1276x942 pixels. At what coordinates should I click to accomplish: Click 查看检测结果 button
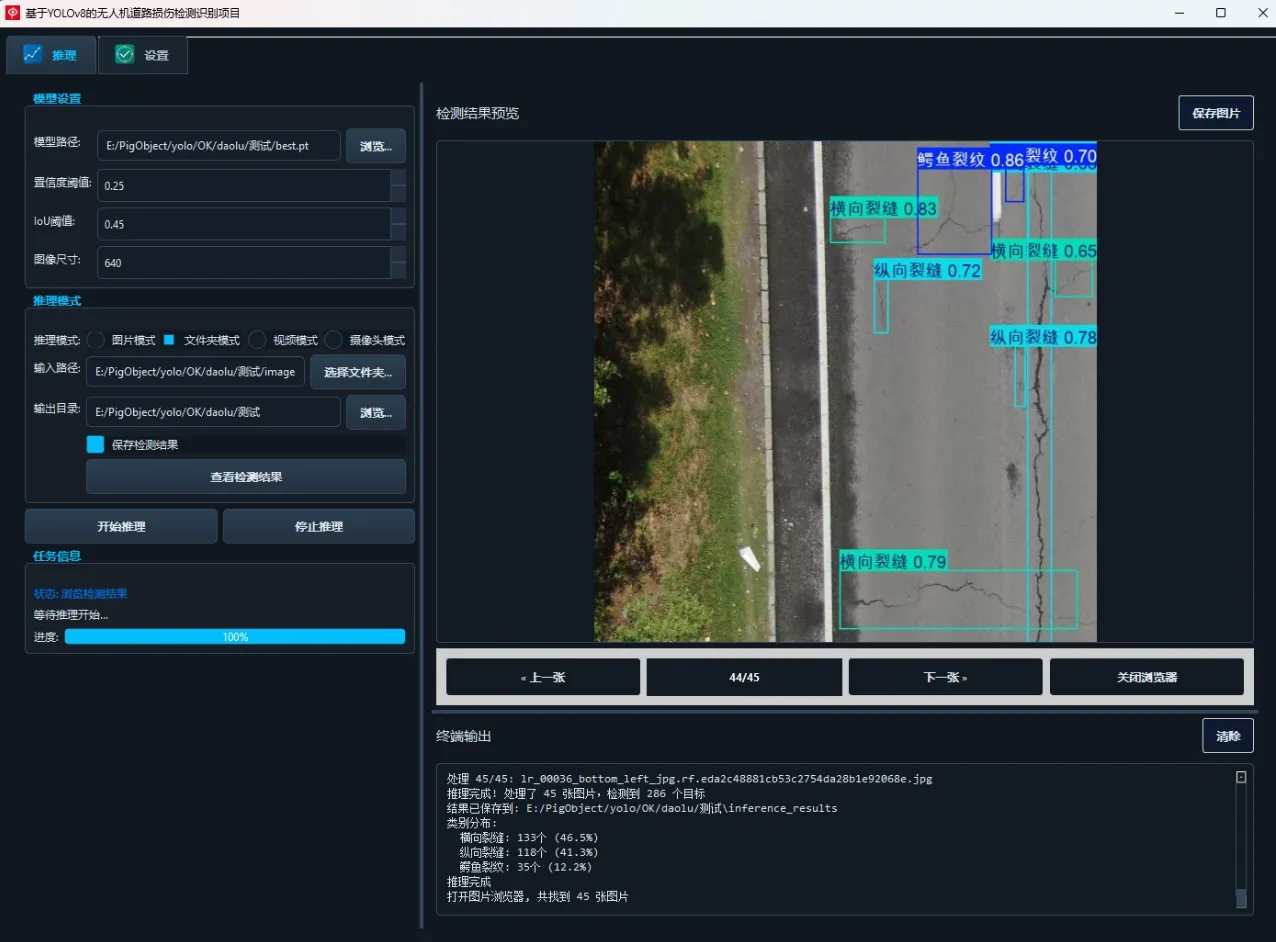point(246,477)
